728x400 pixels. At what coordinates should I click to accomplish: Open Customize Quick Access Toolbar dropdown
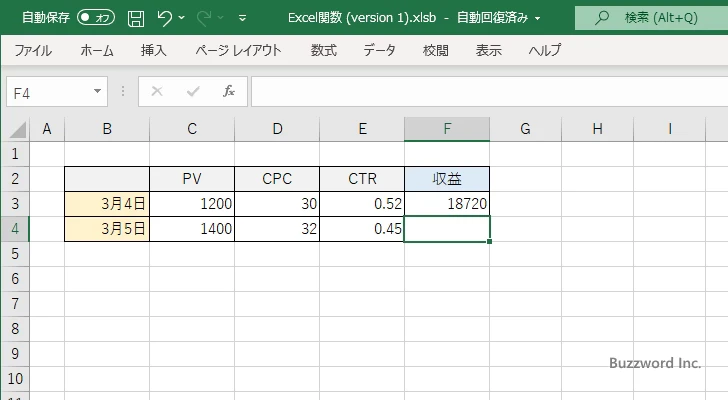tap(242, 19)
